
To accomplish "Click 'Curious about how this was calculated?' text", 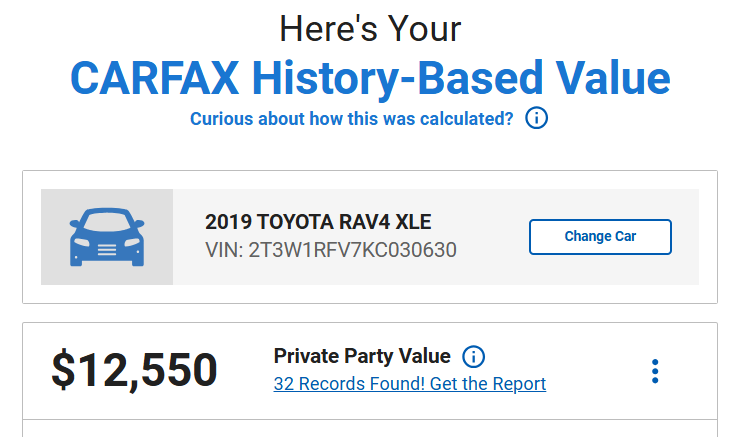I will point(352,119).
